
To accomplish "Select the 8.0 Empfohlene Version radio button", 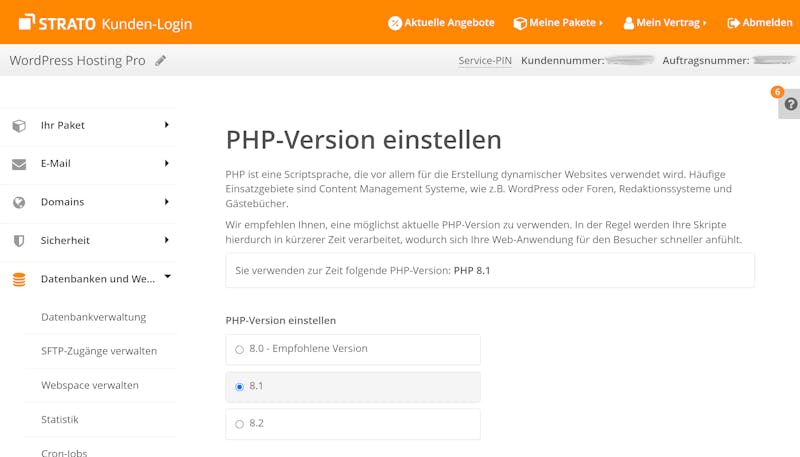I will (x=239, y=349).
